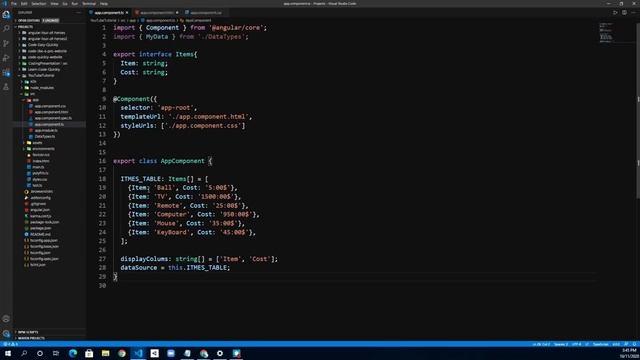Open app.module.ts in the file tree
Screen dimensions: 640x360
46,131
